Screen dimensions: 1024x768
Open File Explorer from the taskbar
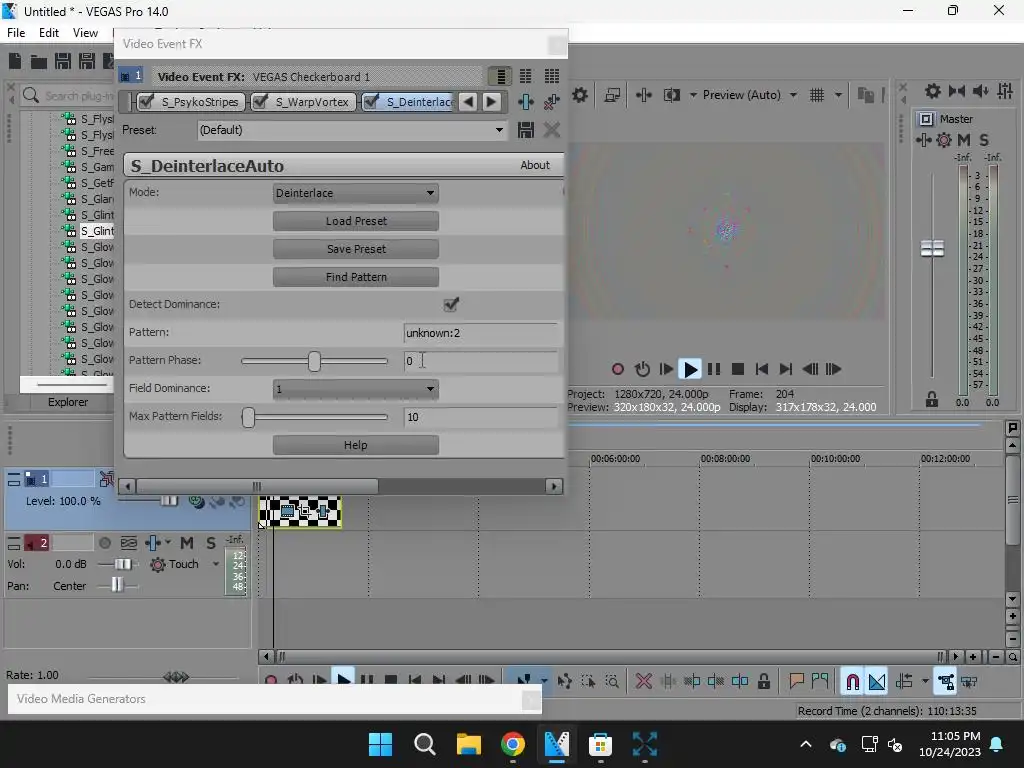pyautogui.click(x=469, y=744)
